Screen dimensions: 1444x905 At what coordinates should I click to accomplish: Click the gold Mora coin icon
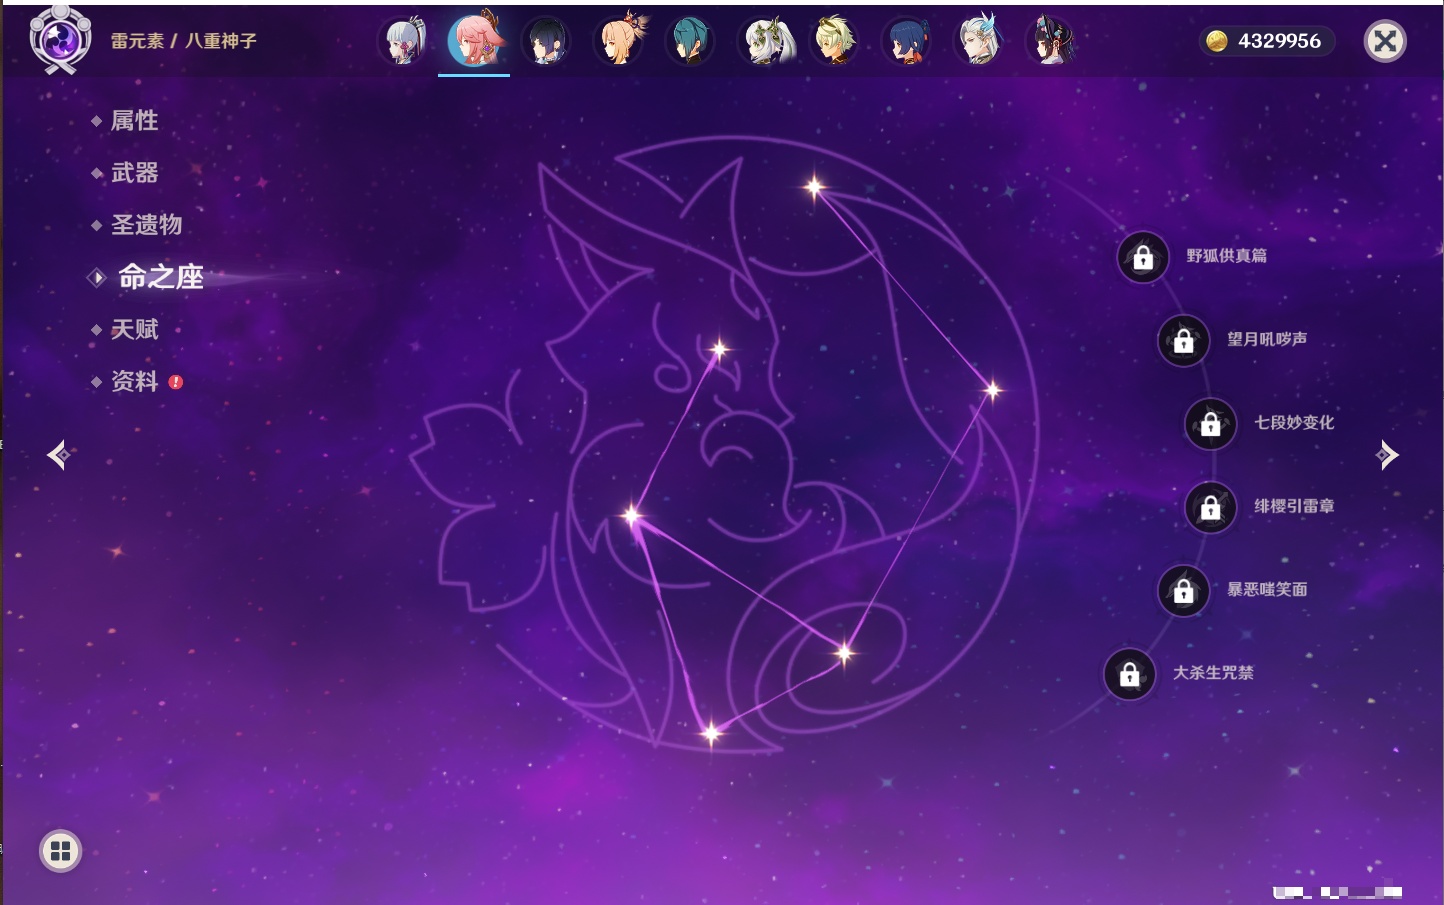[1216, 41]
